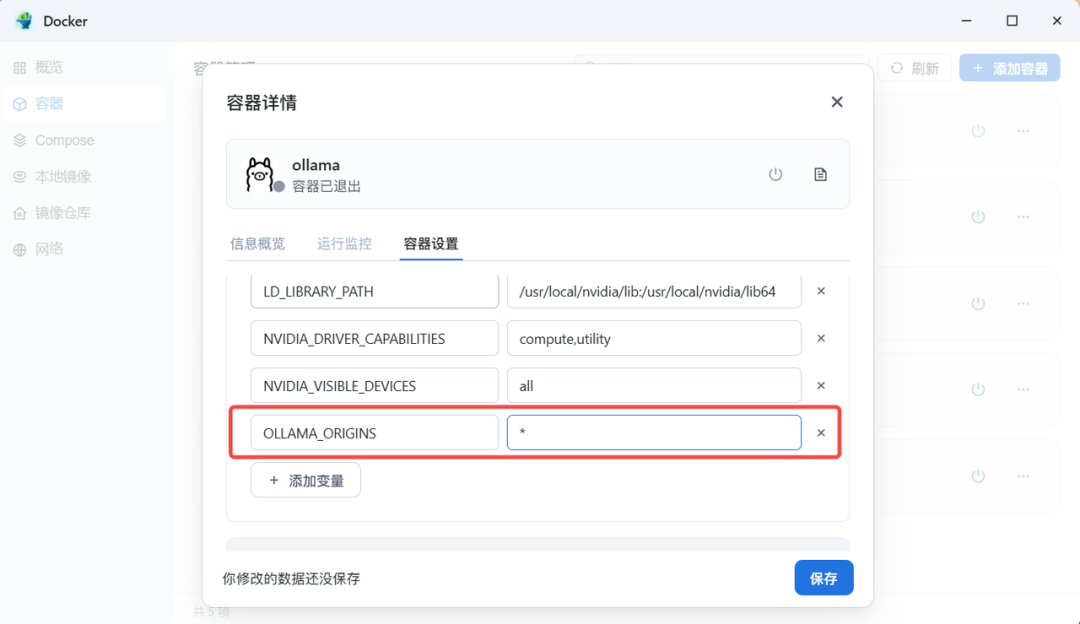Open 镜像仓库 in the sidebar

point(84,213)
